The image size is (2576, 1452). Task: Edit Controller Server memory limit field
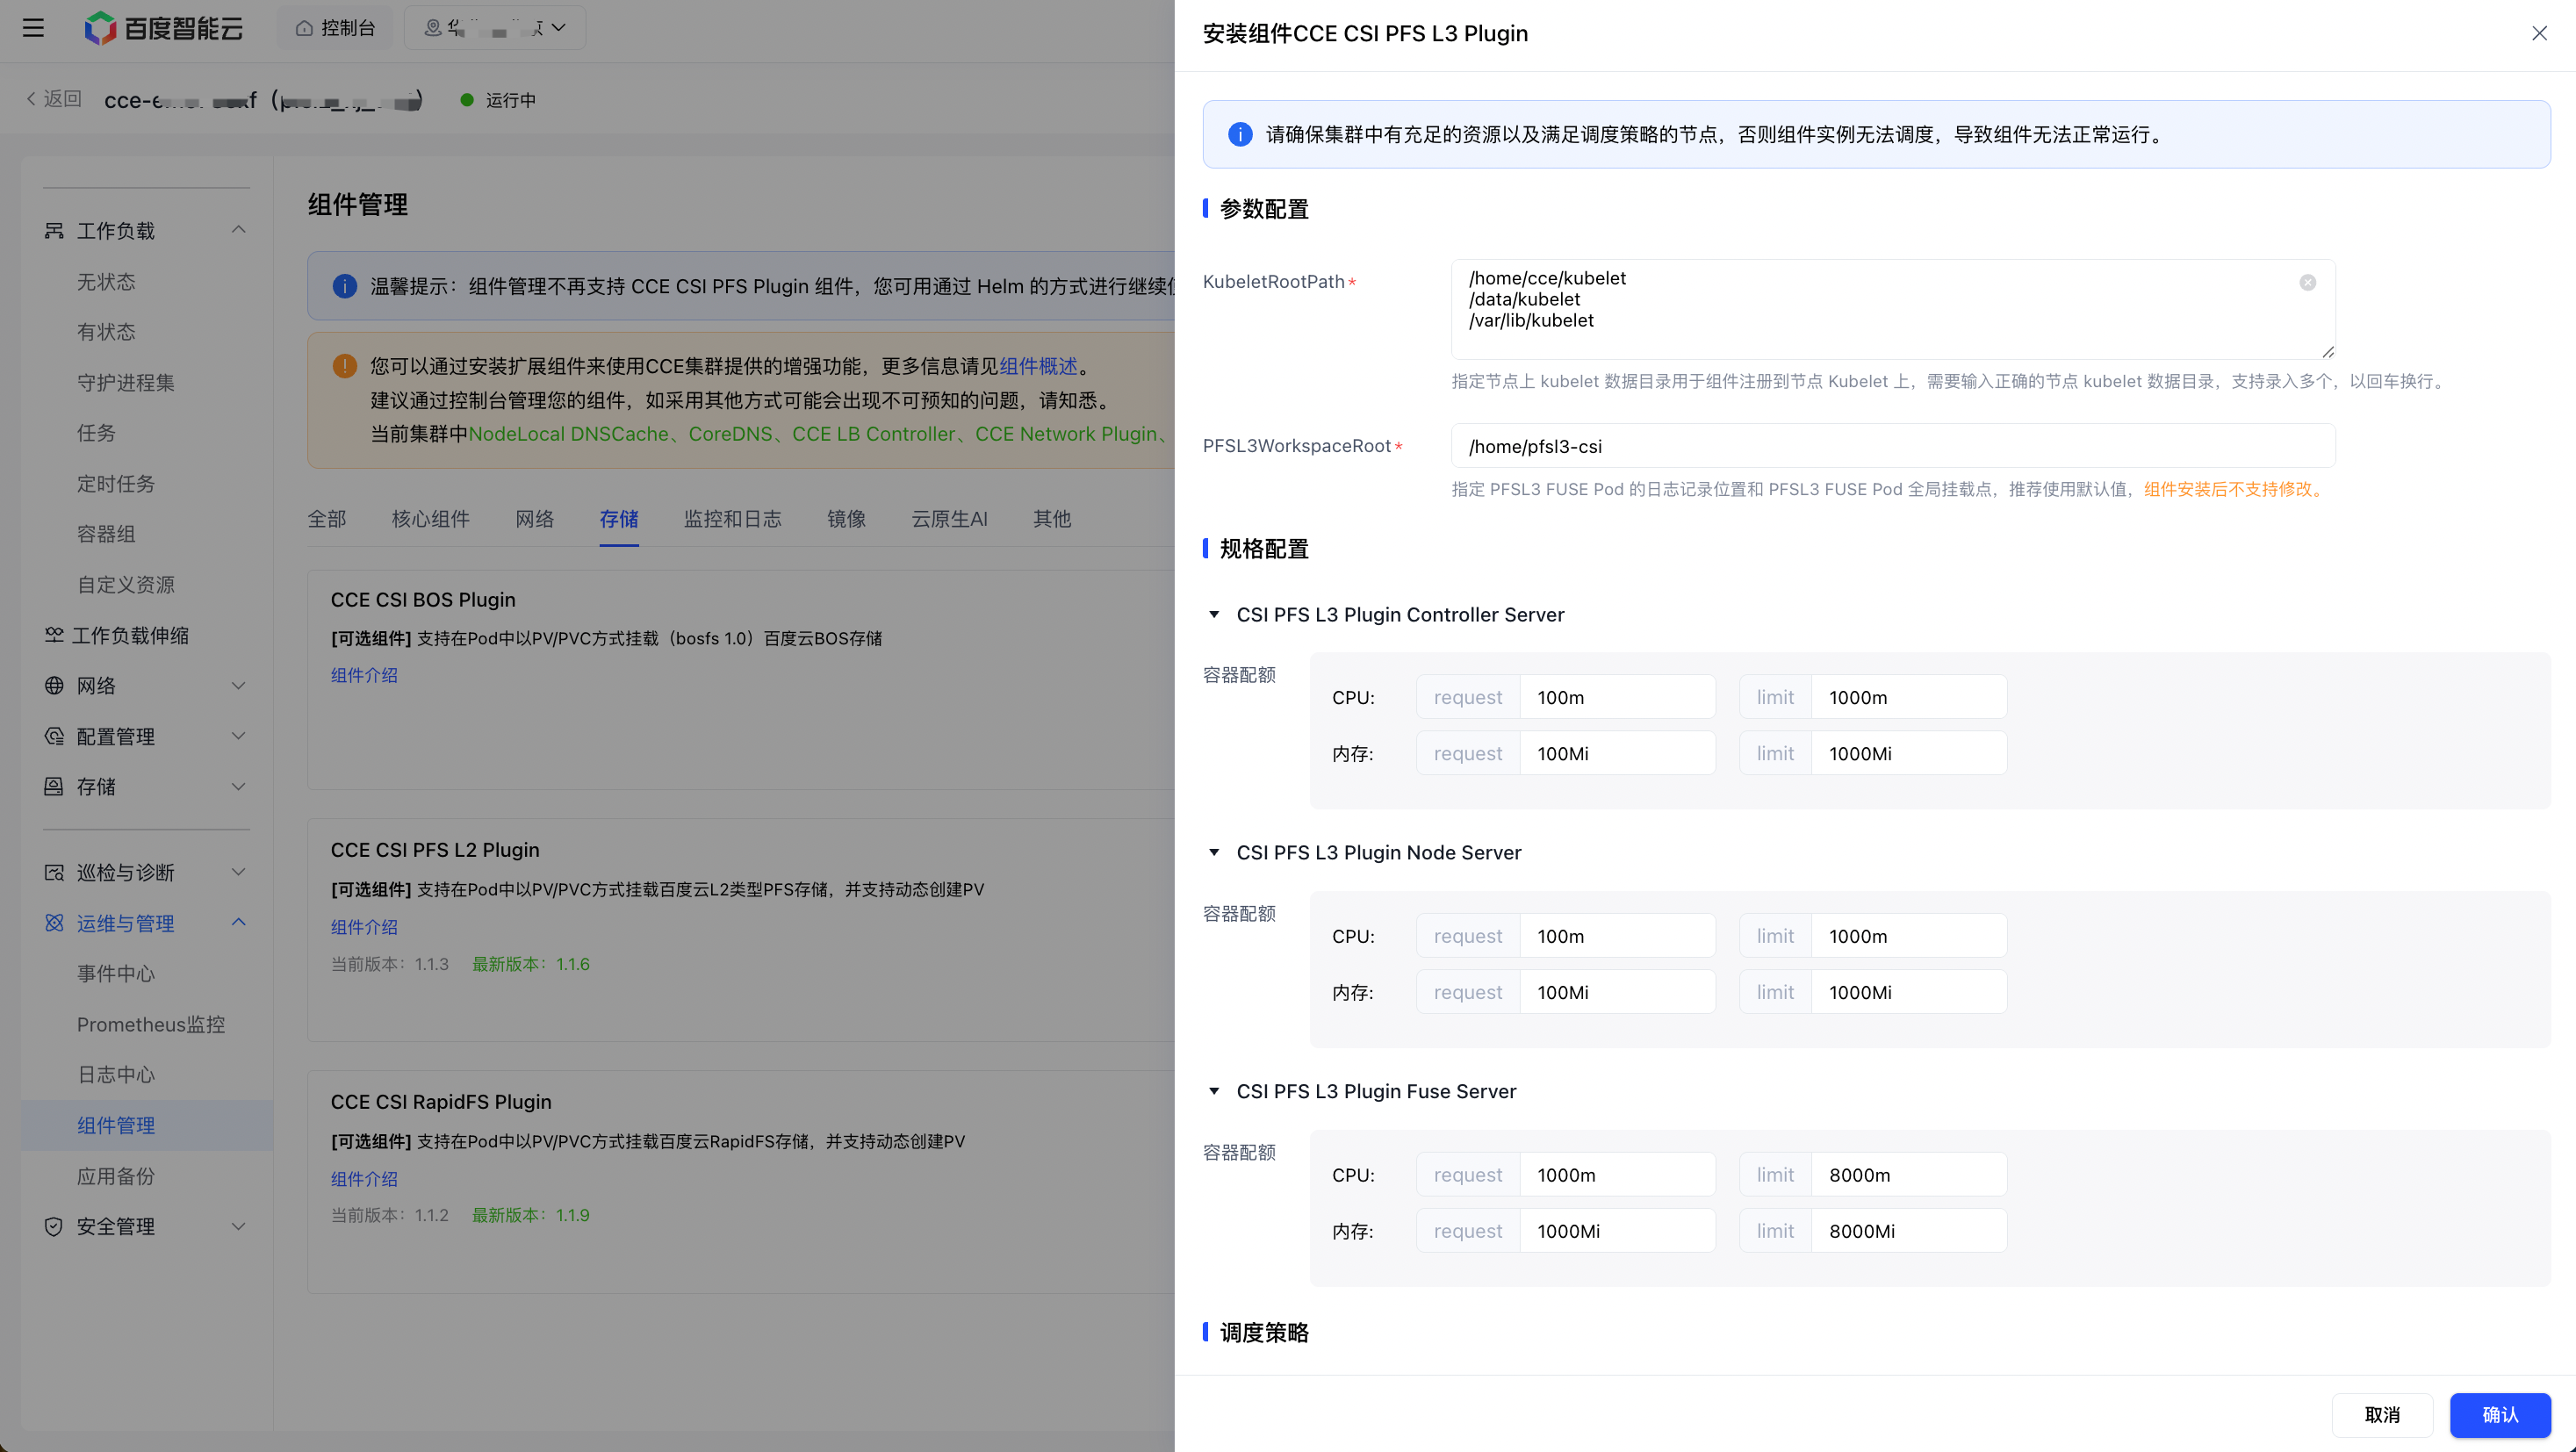[1908, 753]
